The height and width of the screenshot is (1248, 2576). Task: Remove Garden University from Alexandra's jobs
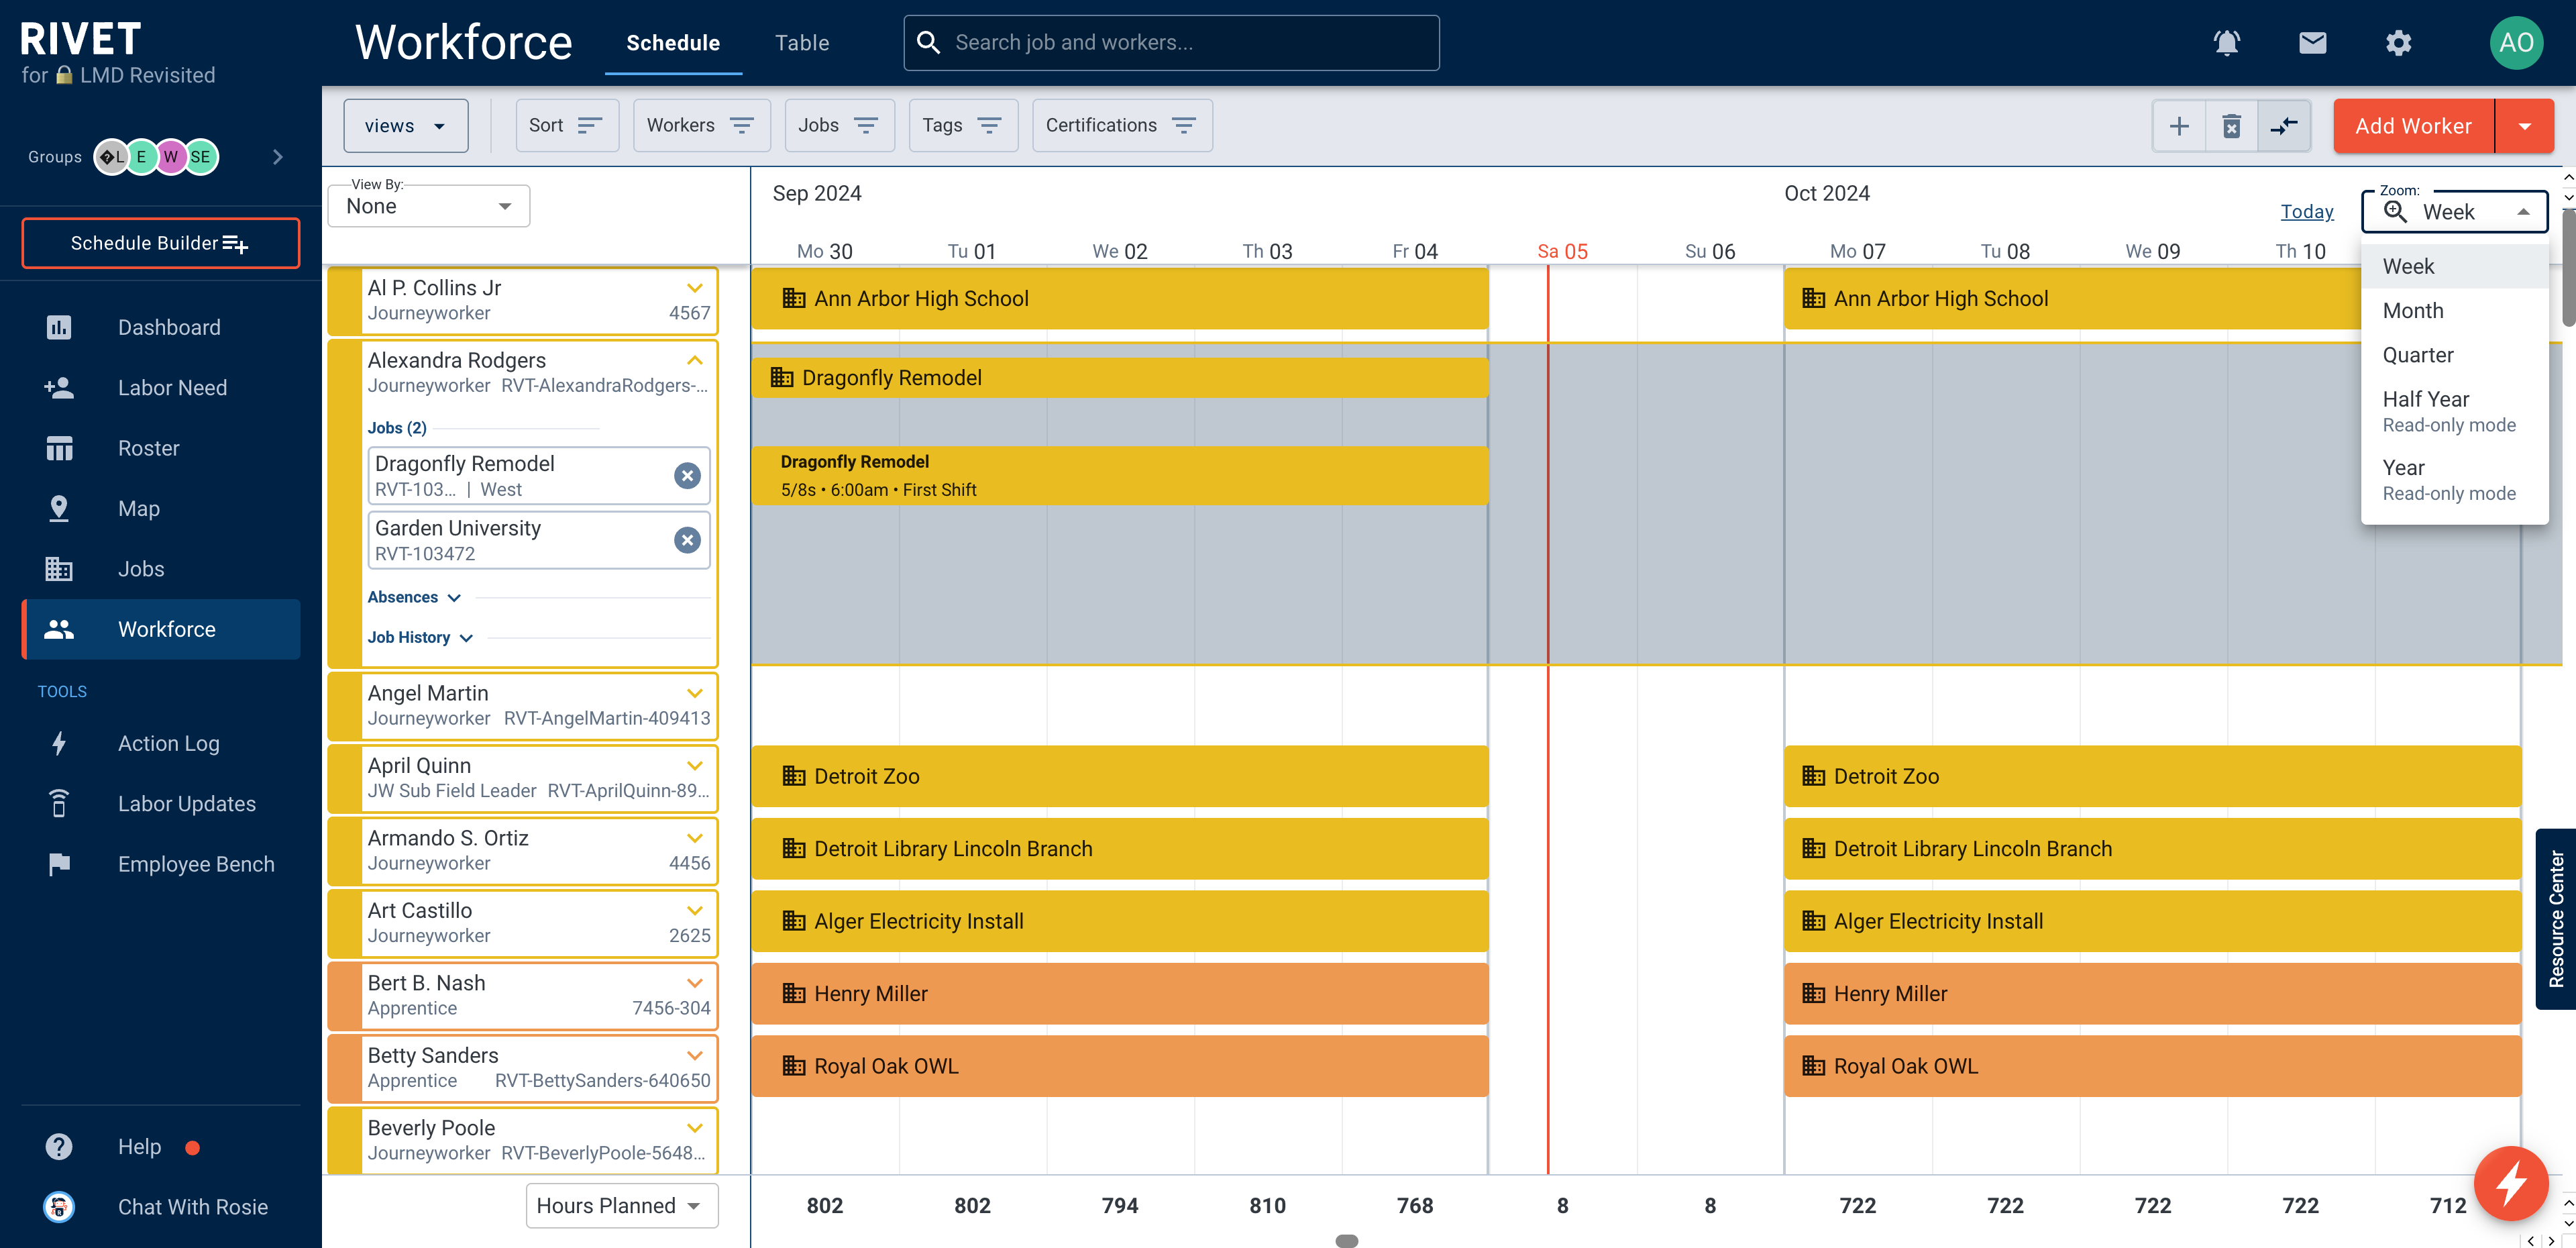coord(687,540)
